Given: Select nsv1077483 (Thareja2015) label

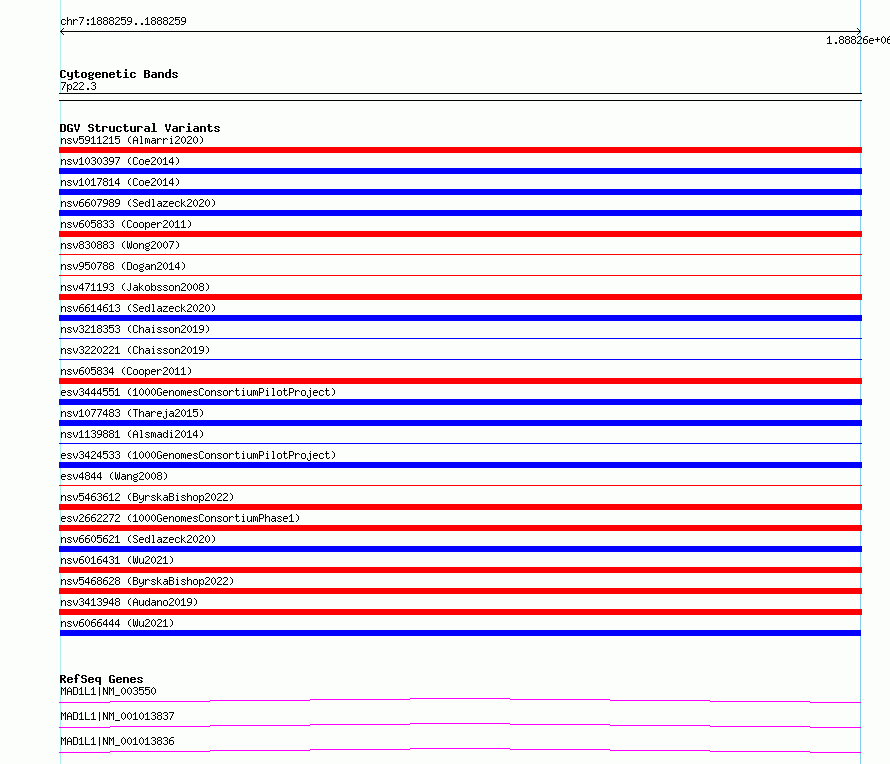Looking at the screenshot, I should [x=132, y=413].
